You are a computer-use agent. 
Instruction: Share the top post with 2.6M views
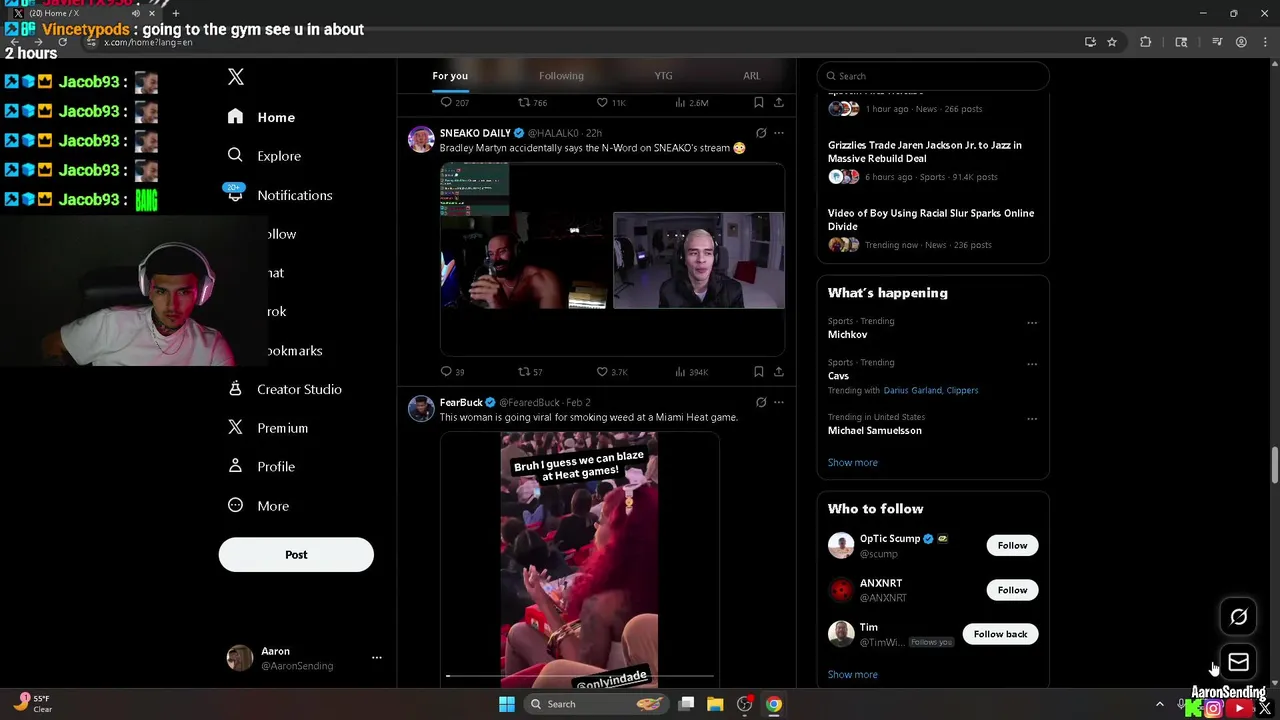[x=779, y=103]
